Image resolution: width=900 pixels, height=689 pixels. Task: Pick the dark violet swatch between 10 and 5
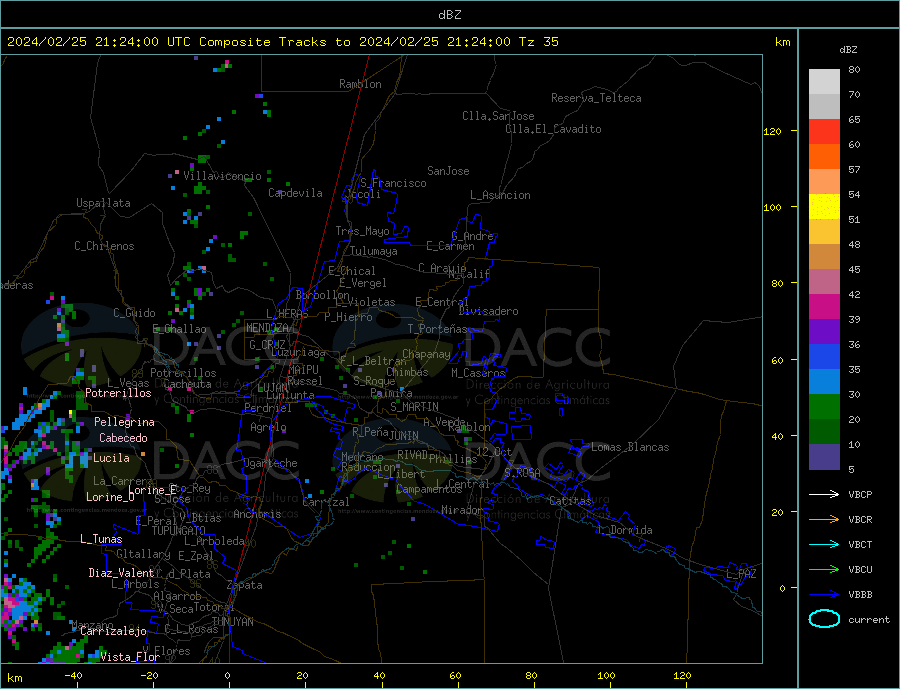pos(824,457)
